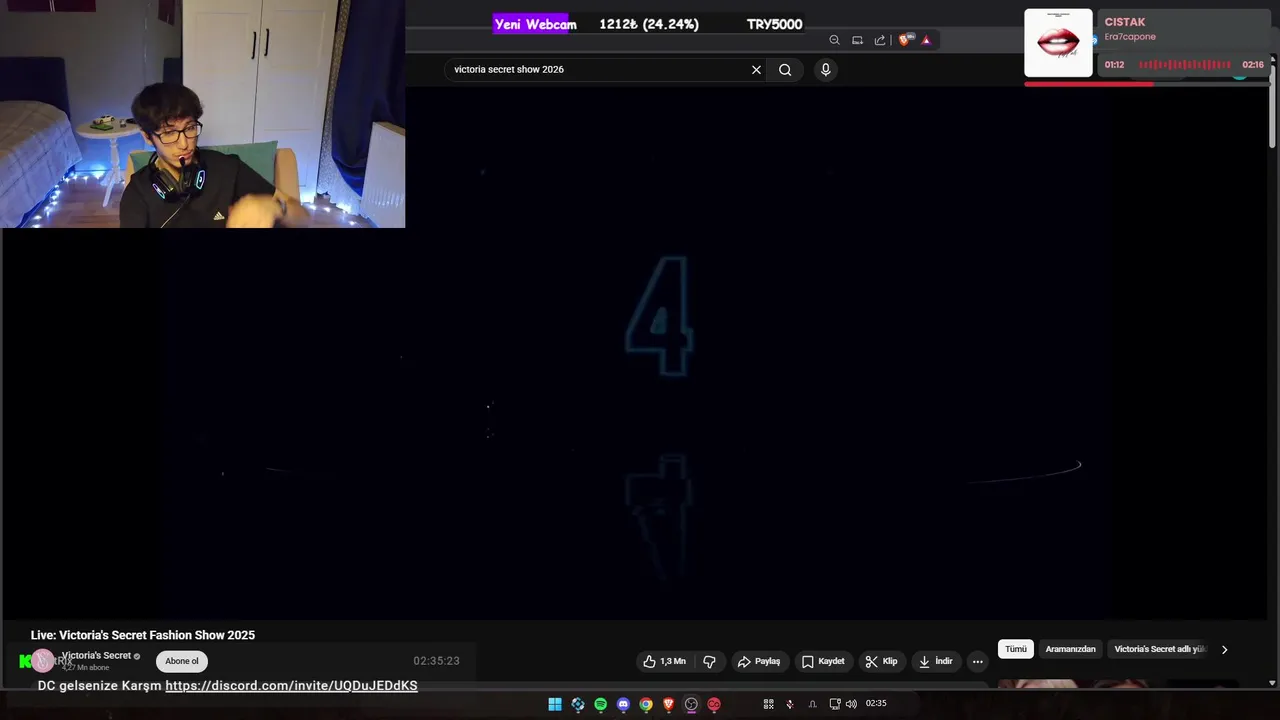Start voice search with the microphone icon

825,70
